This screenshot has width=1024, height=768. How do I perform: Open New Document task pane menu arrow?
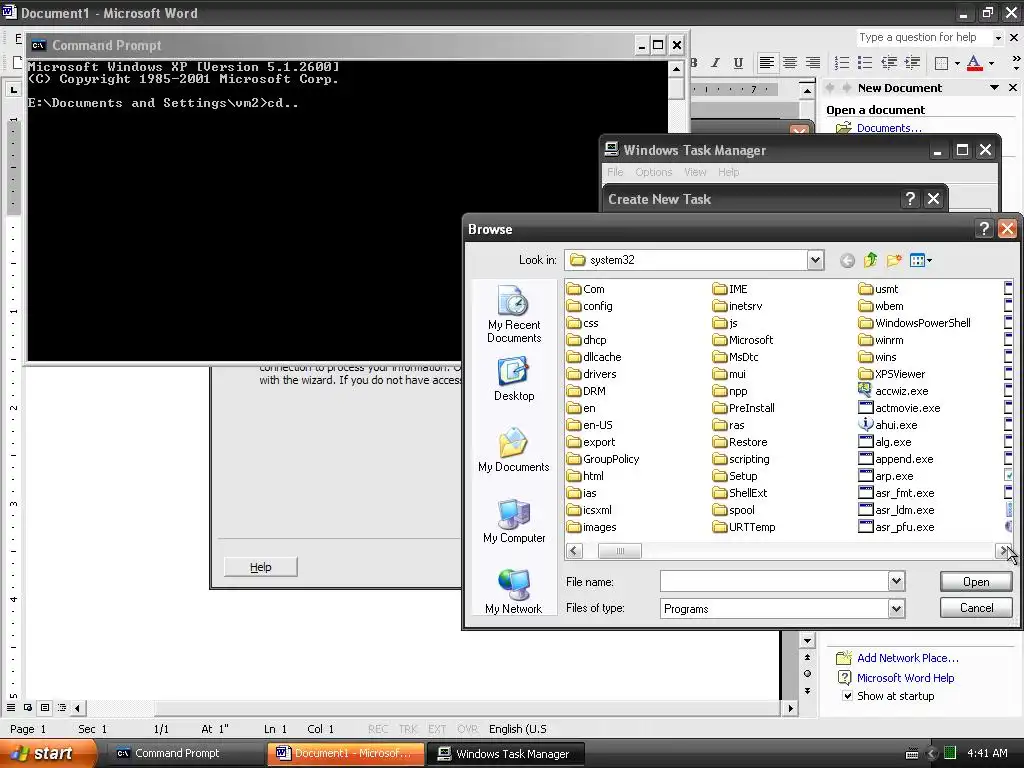point(994,88)
